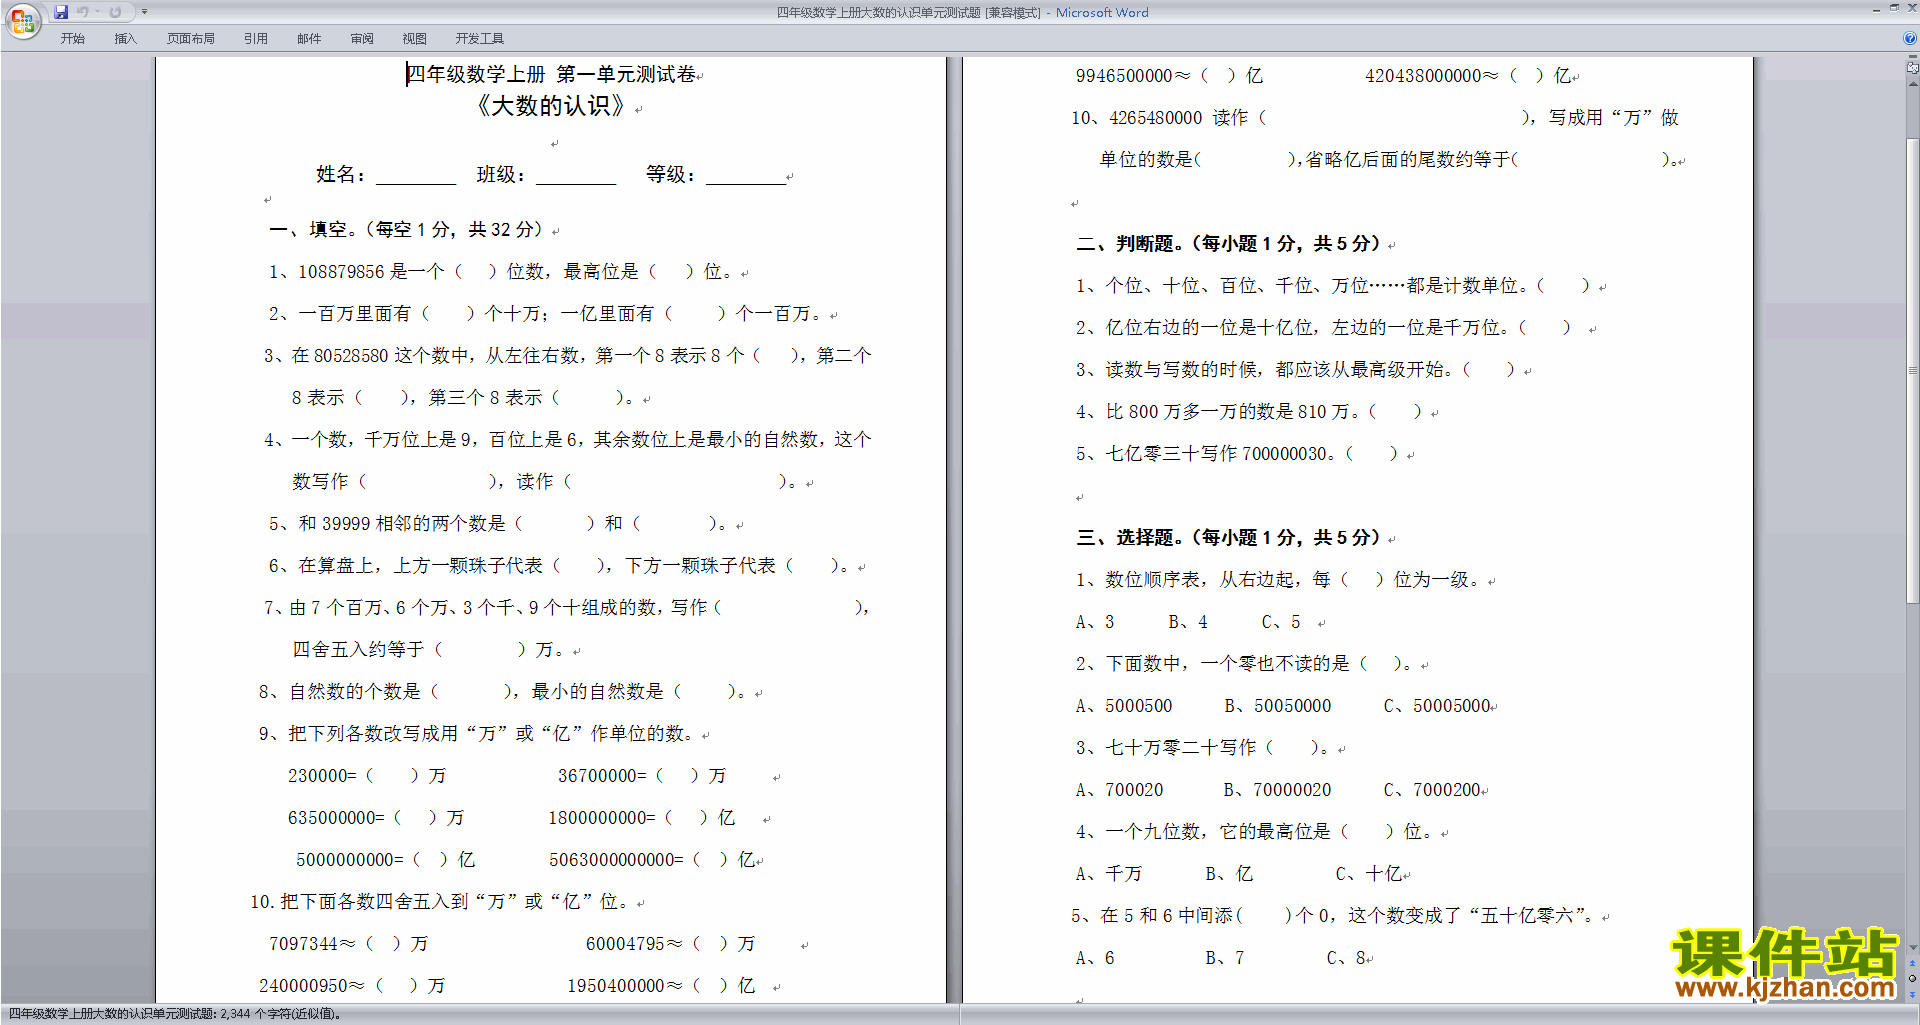
Task: Open the 插入 ribbon tab
Action: point(125,39)
